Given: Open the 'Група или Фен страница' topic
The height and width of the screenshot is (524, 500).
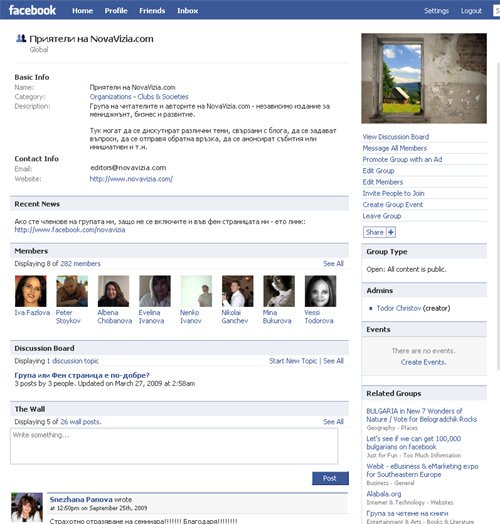Looking at the screenshot, I should [82, 375].
